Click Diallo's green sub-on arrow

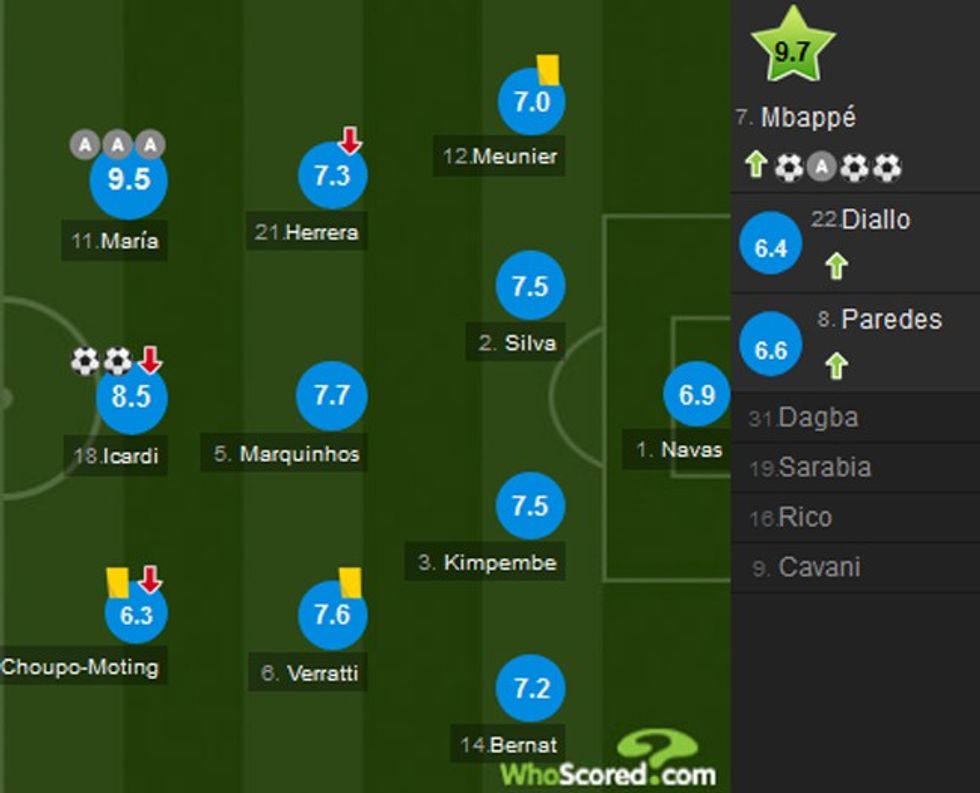pyautogui.click(x=836, y=265)
